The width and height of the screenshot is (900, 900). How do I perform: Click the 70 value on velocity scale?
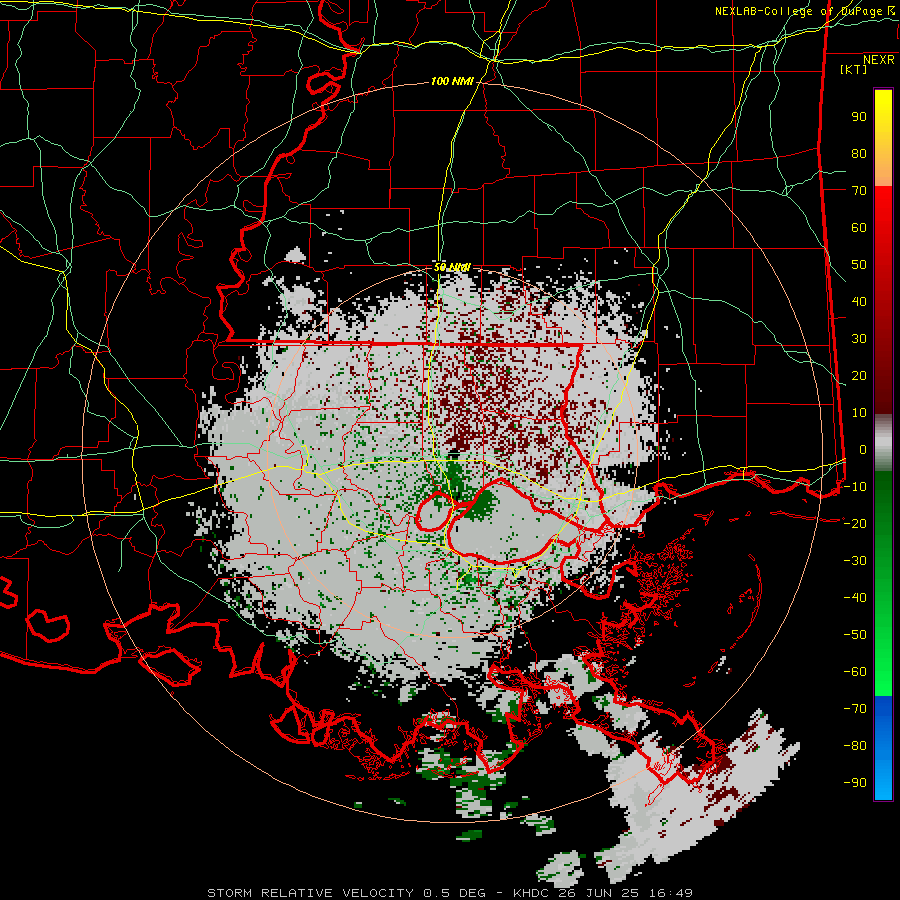pos(859,191)
